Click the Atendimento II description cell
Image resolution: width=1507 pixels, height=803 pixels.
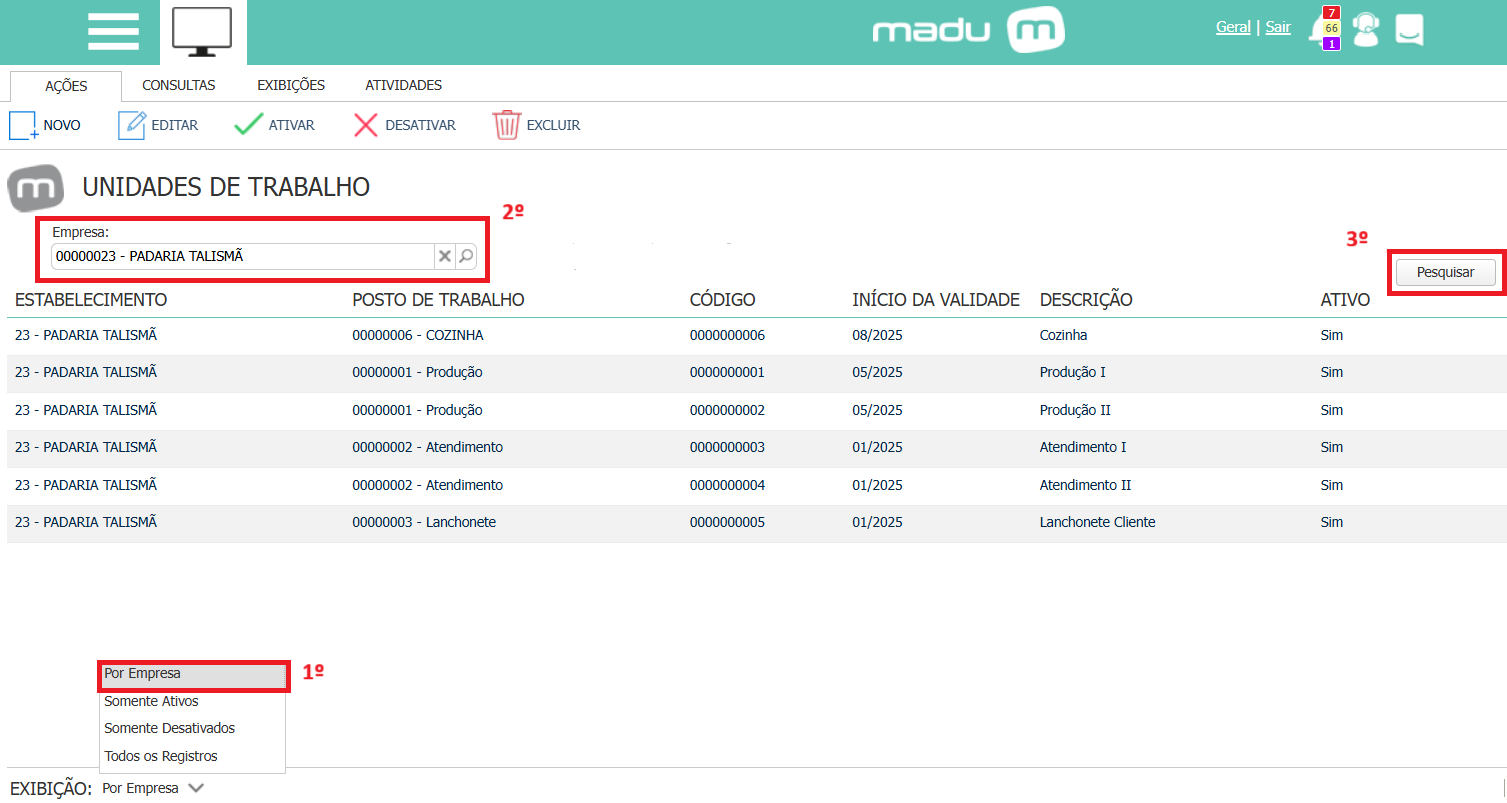tap(1085, 485)
